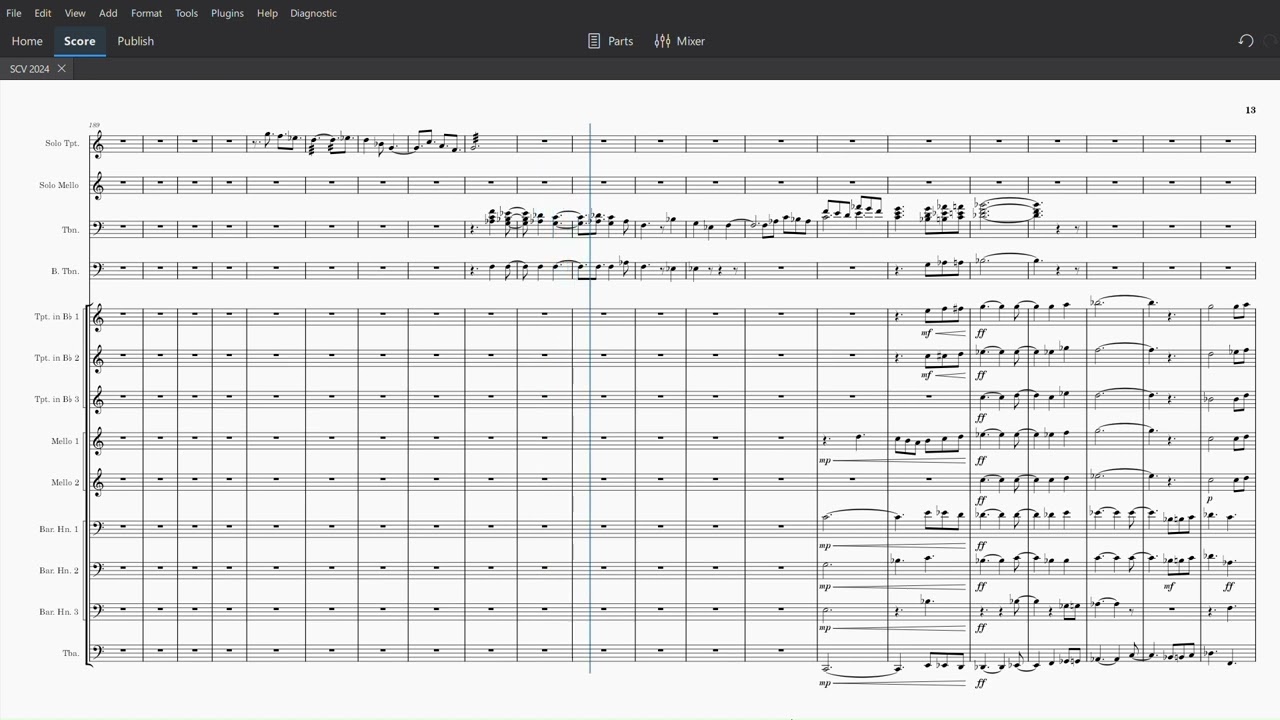1280x720 pixels.
Task: Click the Solo Mello staff label
Action: [59, 185]
